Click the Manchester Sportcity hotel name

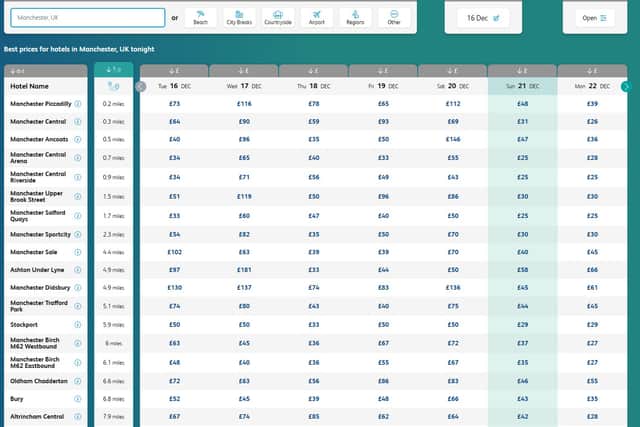[40, 234]
